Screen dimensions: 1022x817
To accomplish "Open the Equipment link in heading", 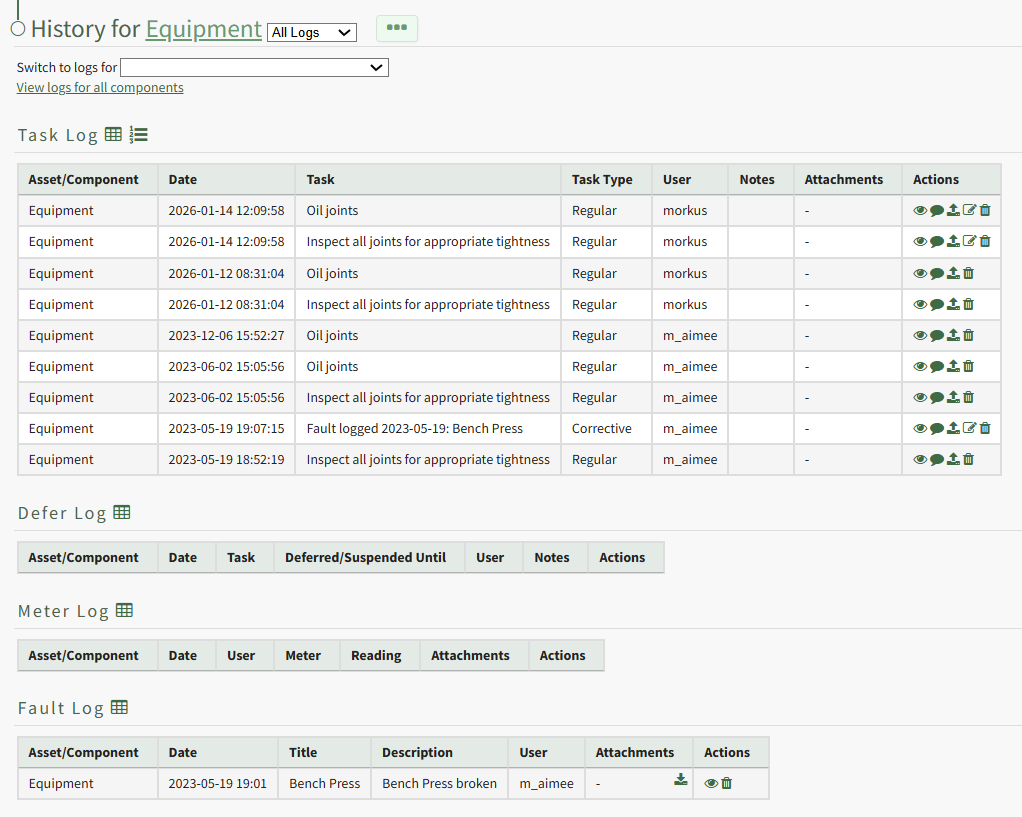I will (204, 29).
